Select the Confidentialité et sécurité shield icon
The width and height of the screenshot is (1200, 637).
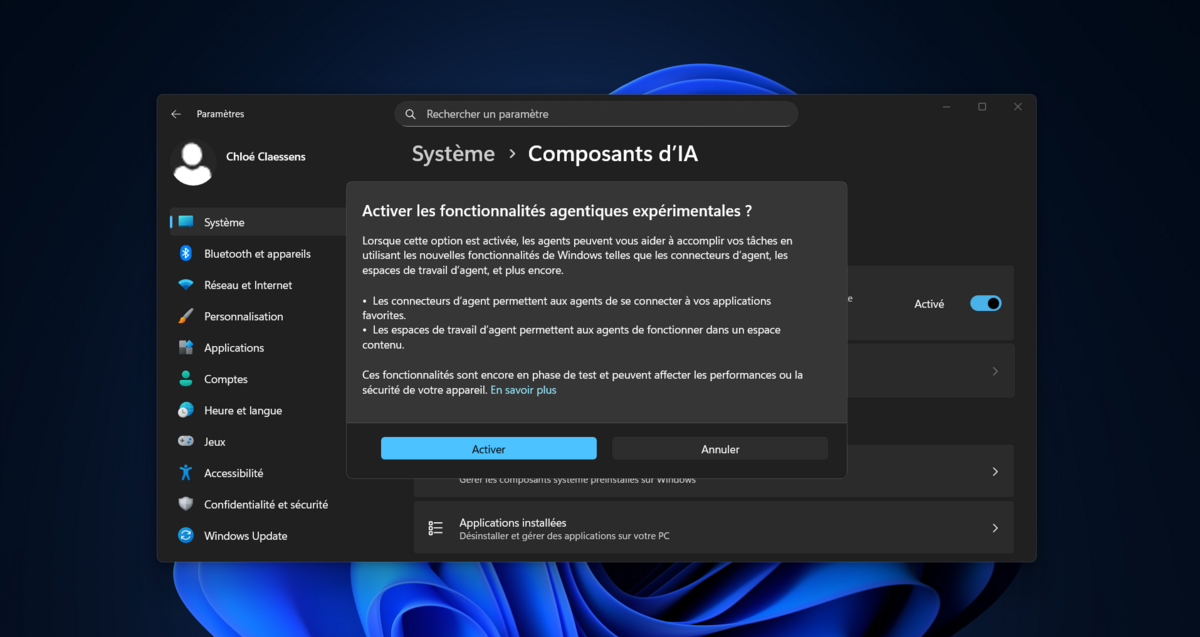pyautogui.click(x=186, y=504)
